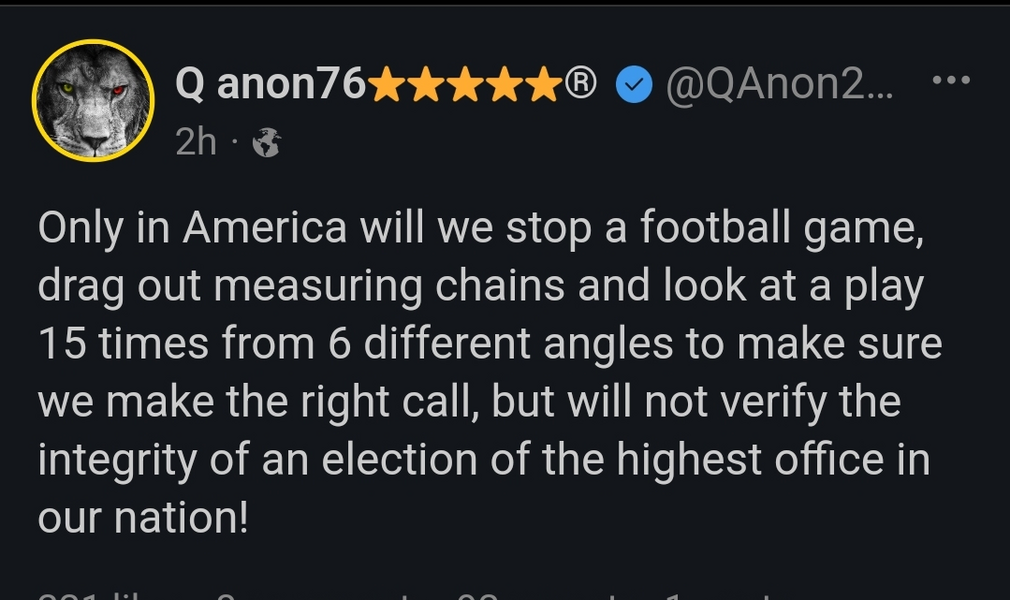This screenshot has height=600, width=1010.
Task: Click the closing words "our nation!"
Action: 141,518
